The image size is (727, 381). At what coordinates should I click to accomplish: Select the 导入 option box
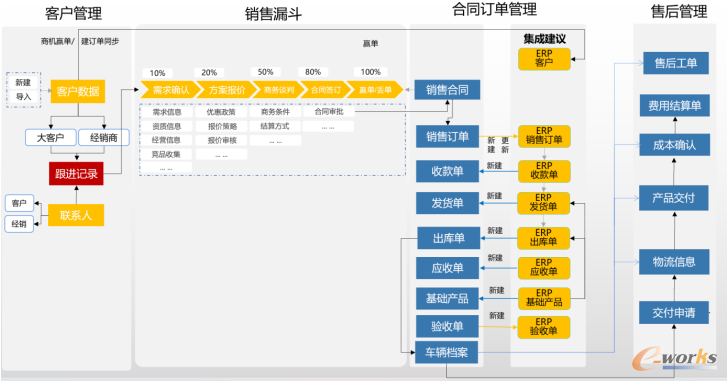pos(23,96)
